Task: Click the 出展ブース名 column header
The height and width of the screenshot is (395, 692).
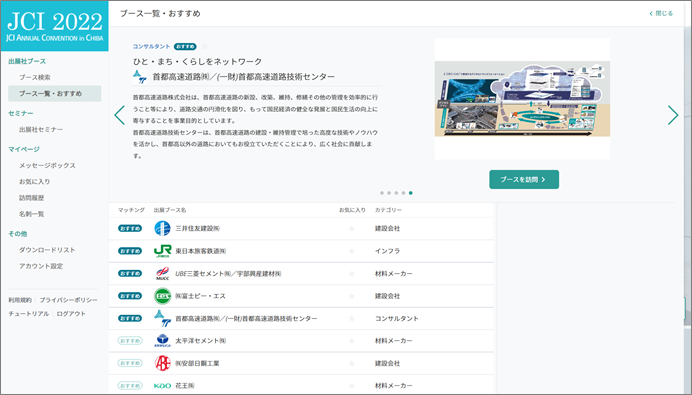Action: coord(170,210)
